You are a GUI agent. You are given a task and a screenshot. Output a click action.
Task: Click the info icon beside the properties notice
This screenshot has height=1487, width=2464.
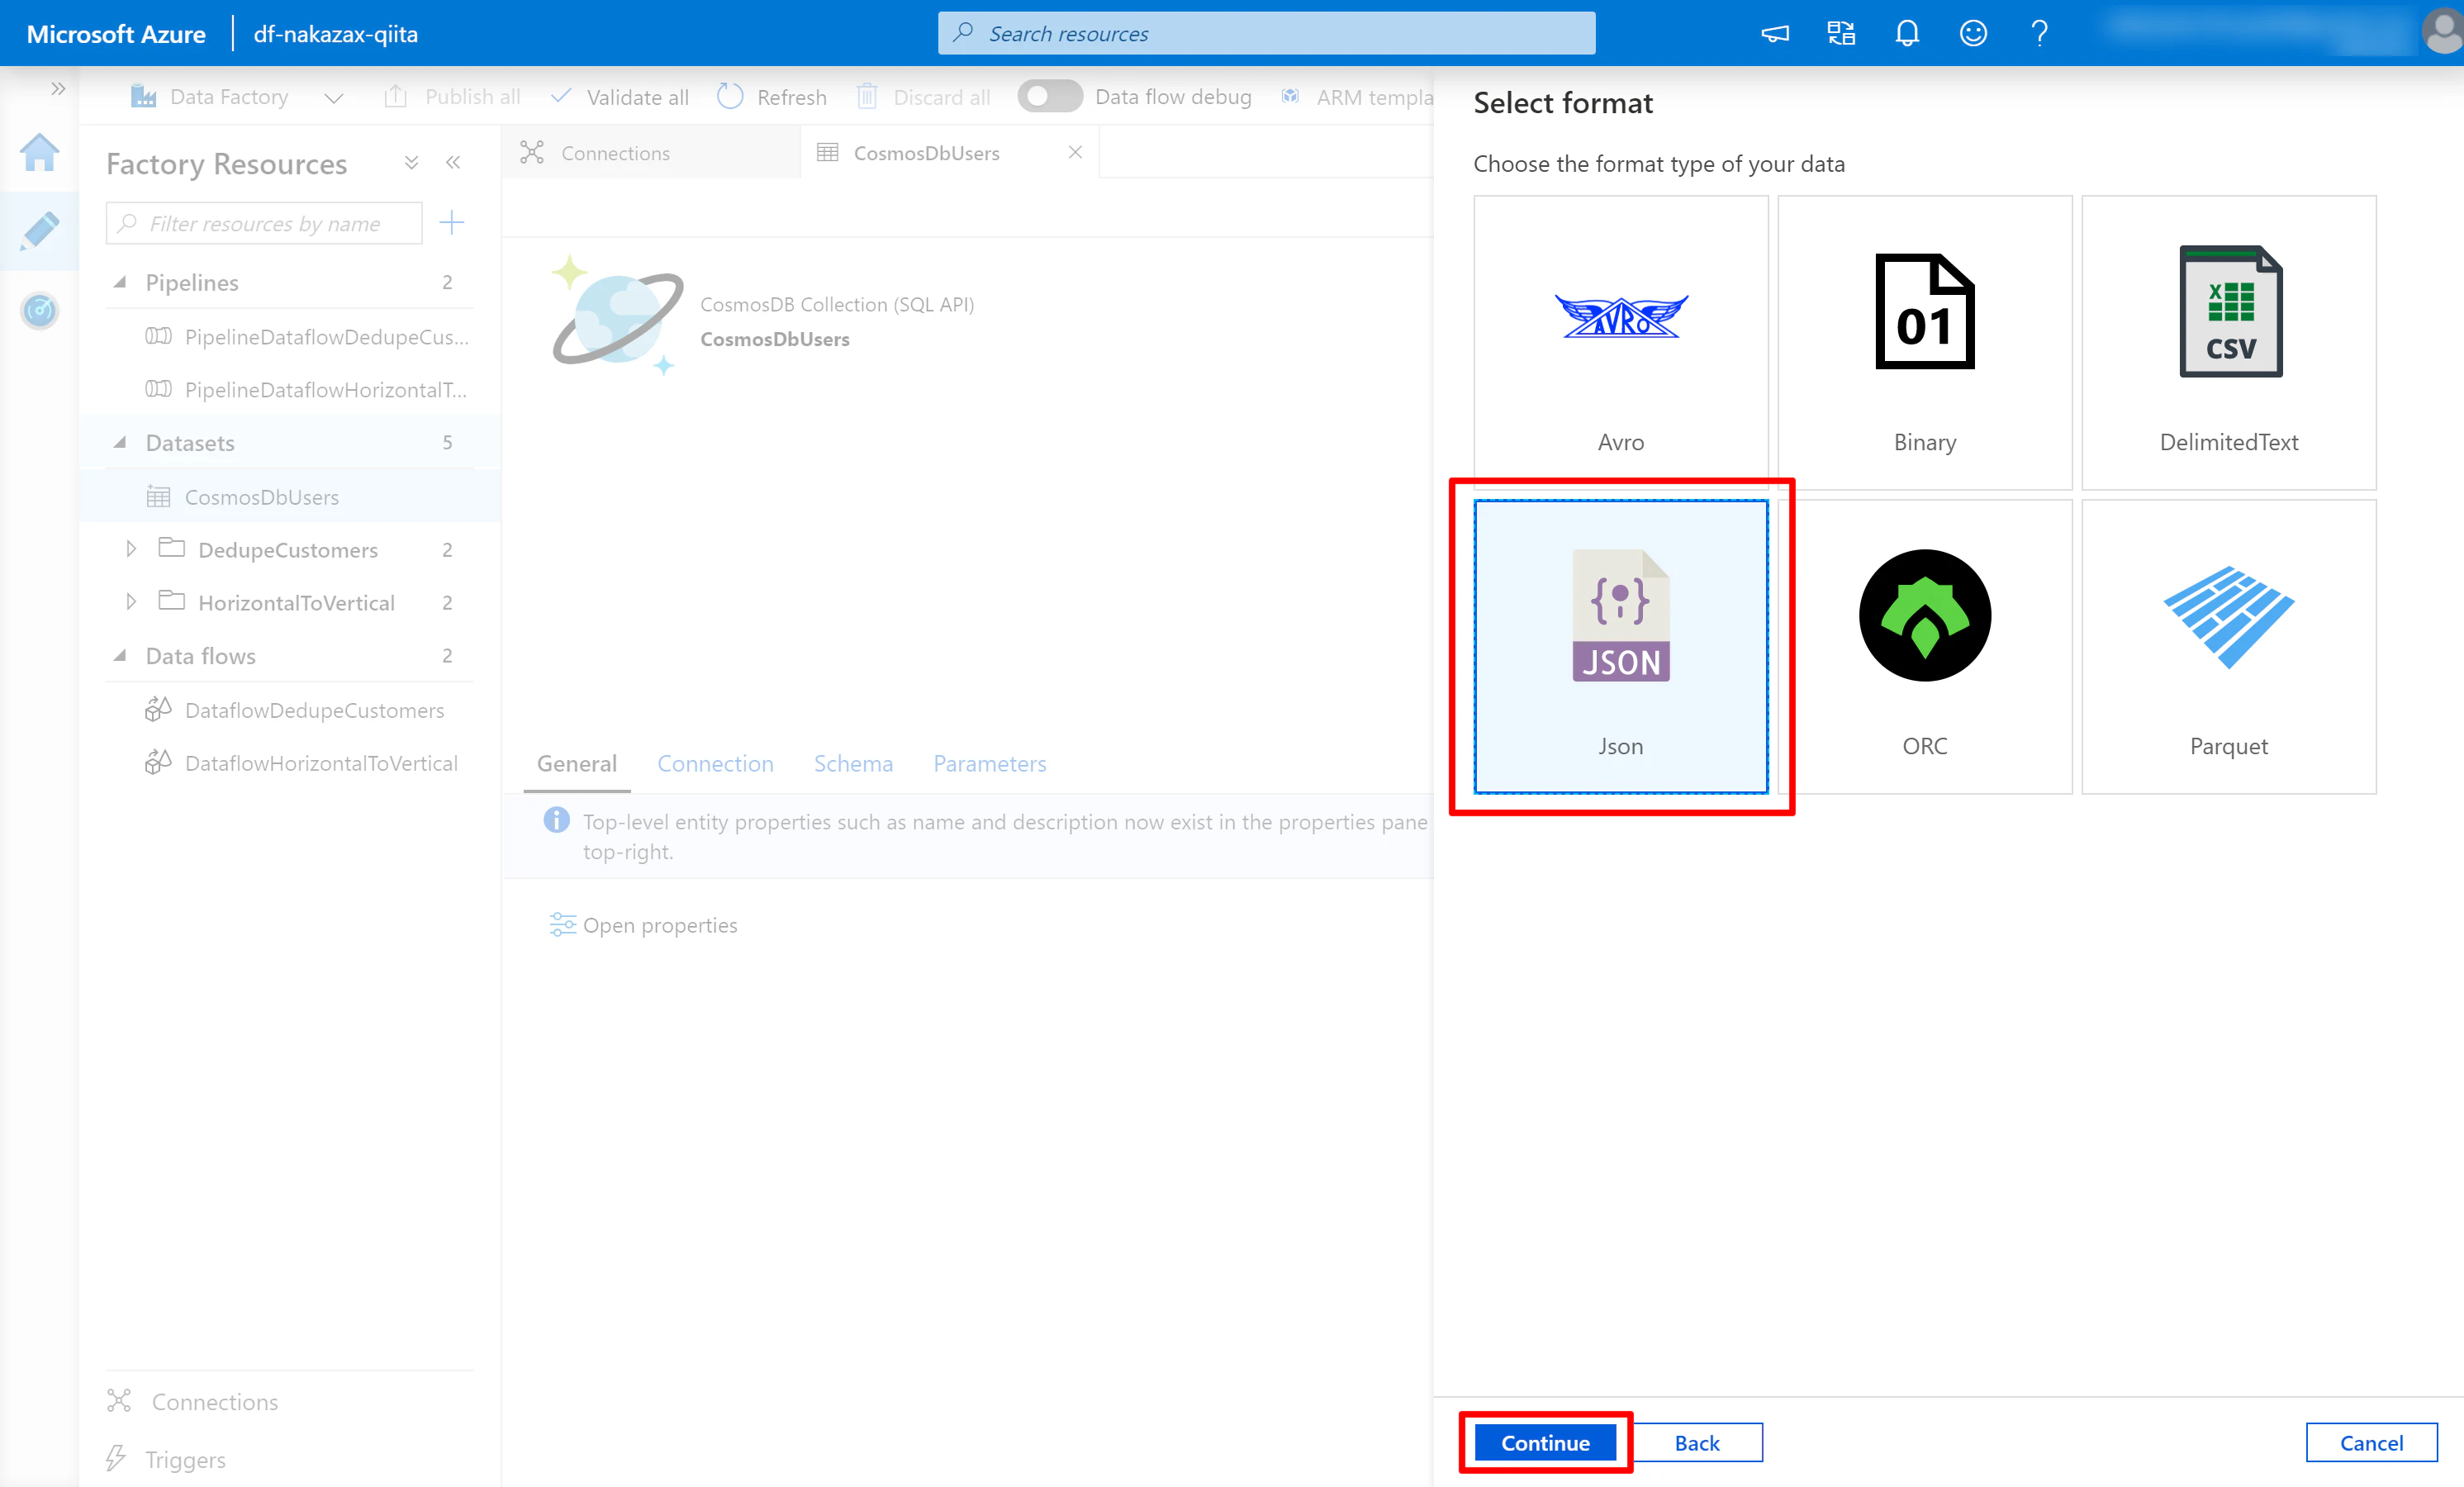tap(556, 820)
